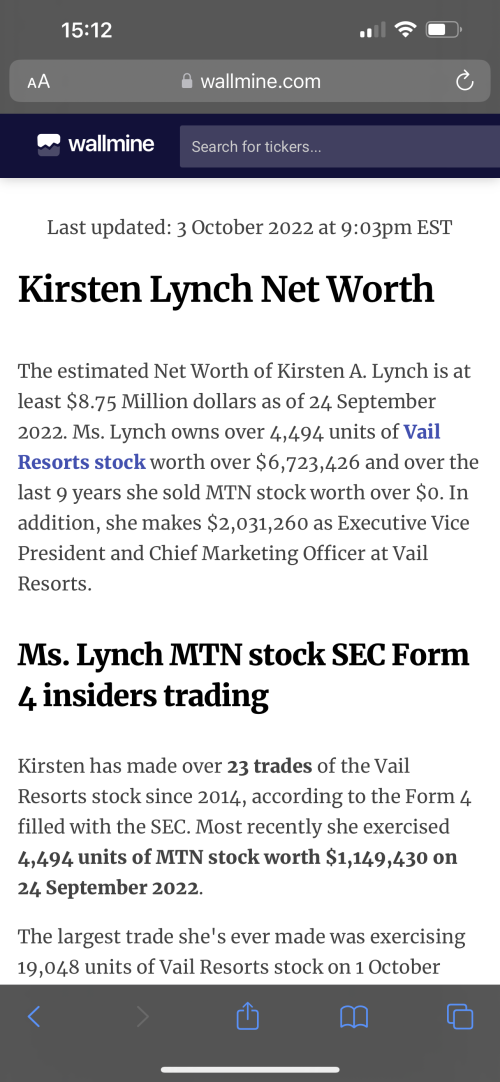The height and width of the screenshot is (1082, 500).
Task: Tap the cellular signal bars icon
Action: 372,30
